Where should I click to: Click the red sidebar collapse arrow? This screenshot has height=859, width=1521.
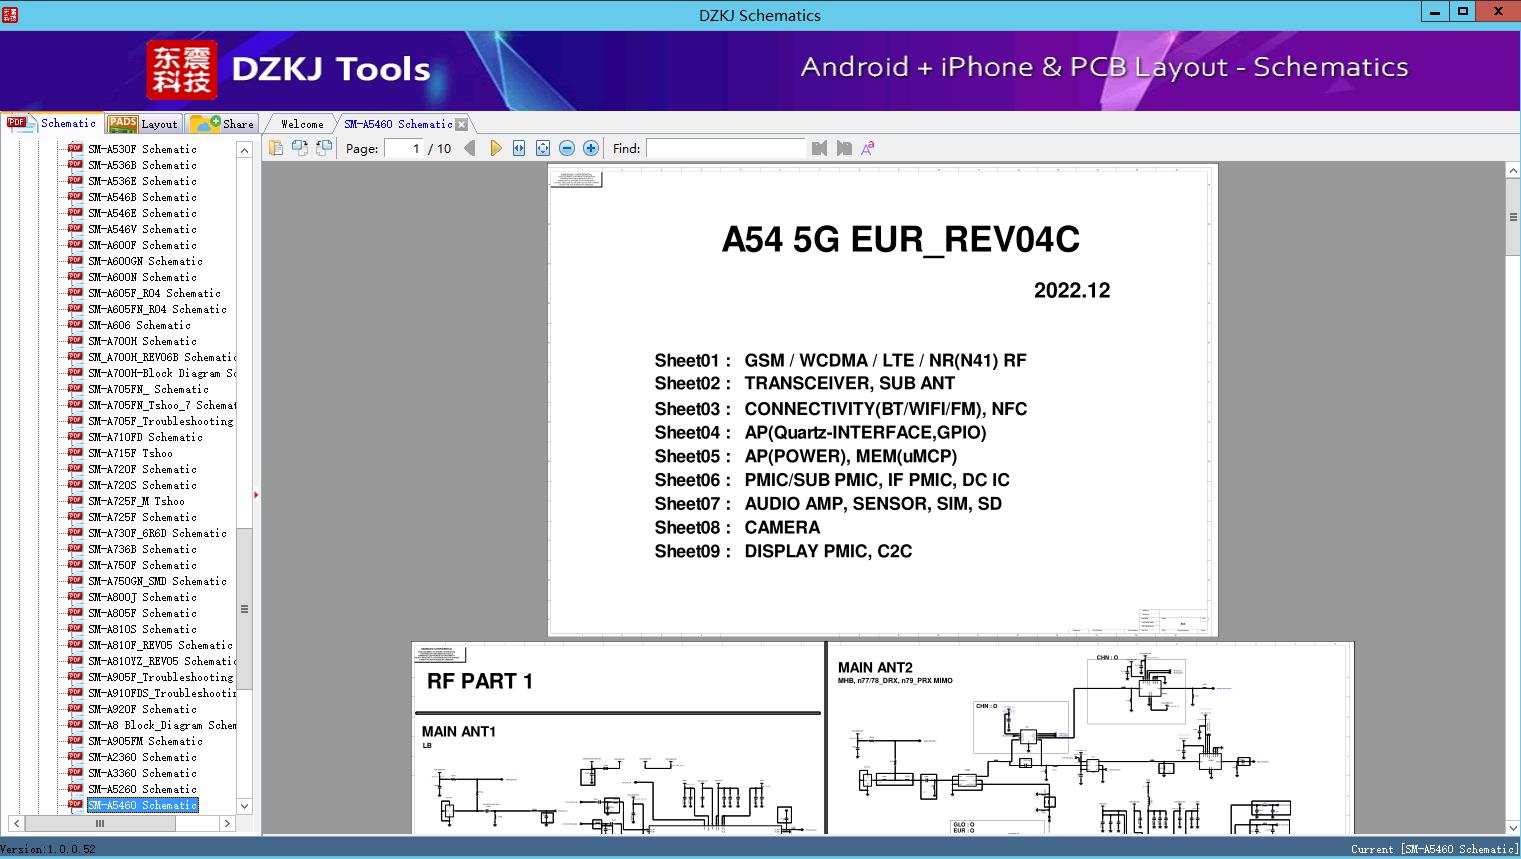pyautogui.click(x=256, y=494)
